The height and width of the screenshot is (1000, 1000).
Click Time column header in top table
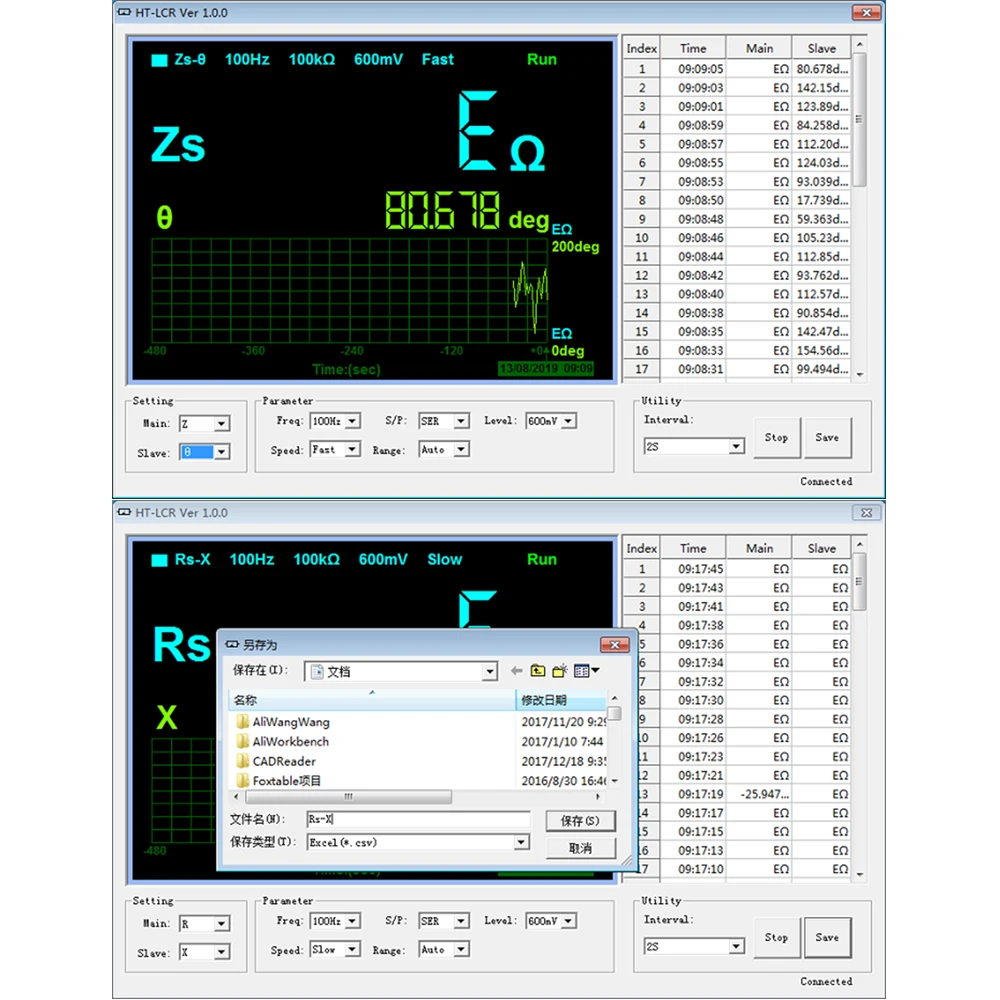(693, 48)
